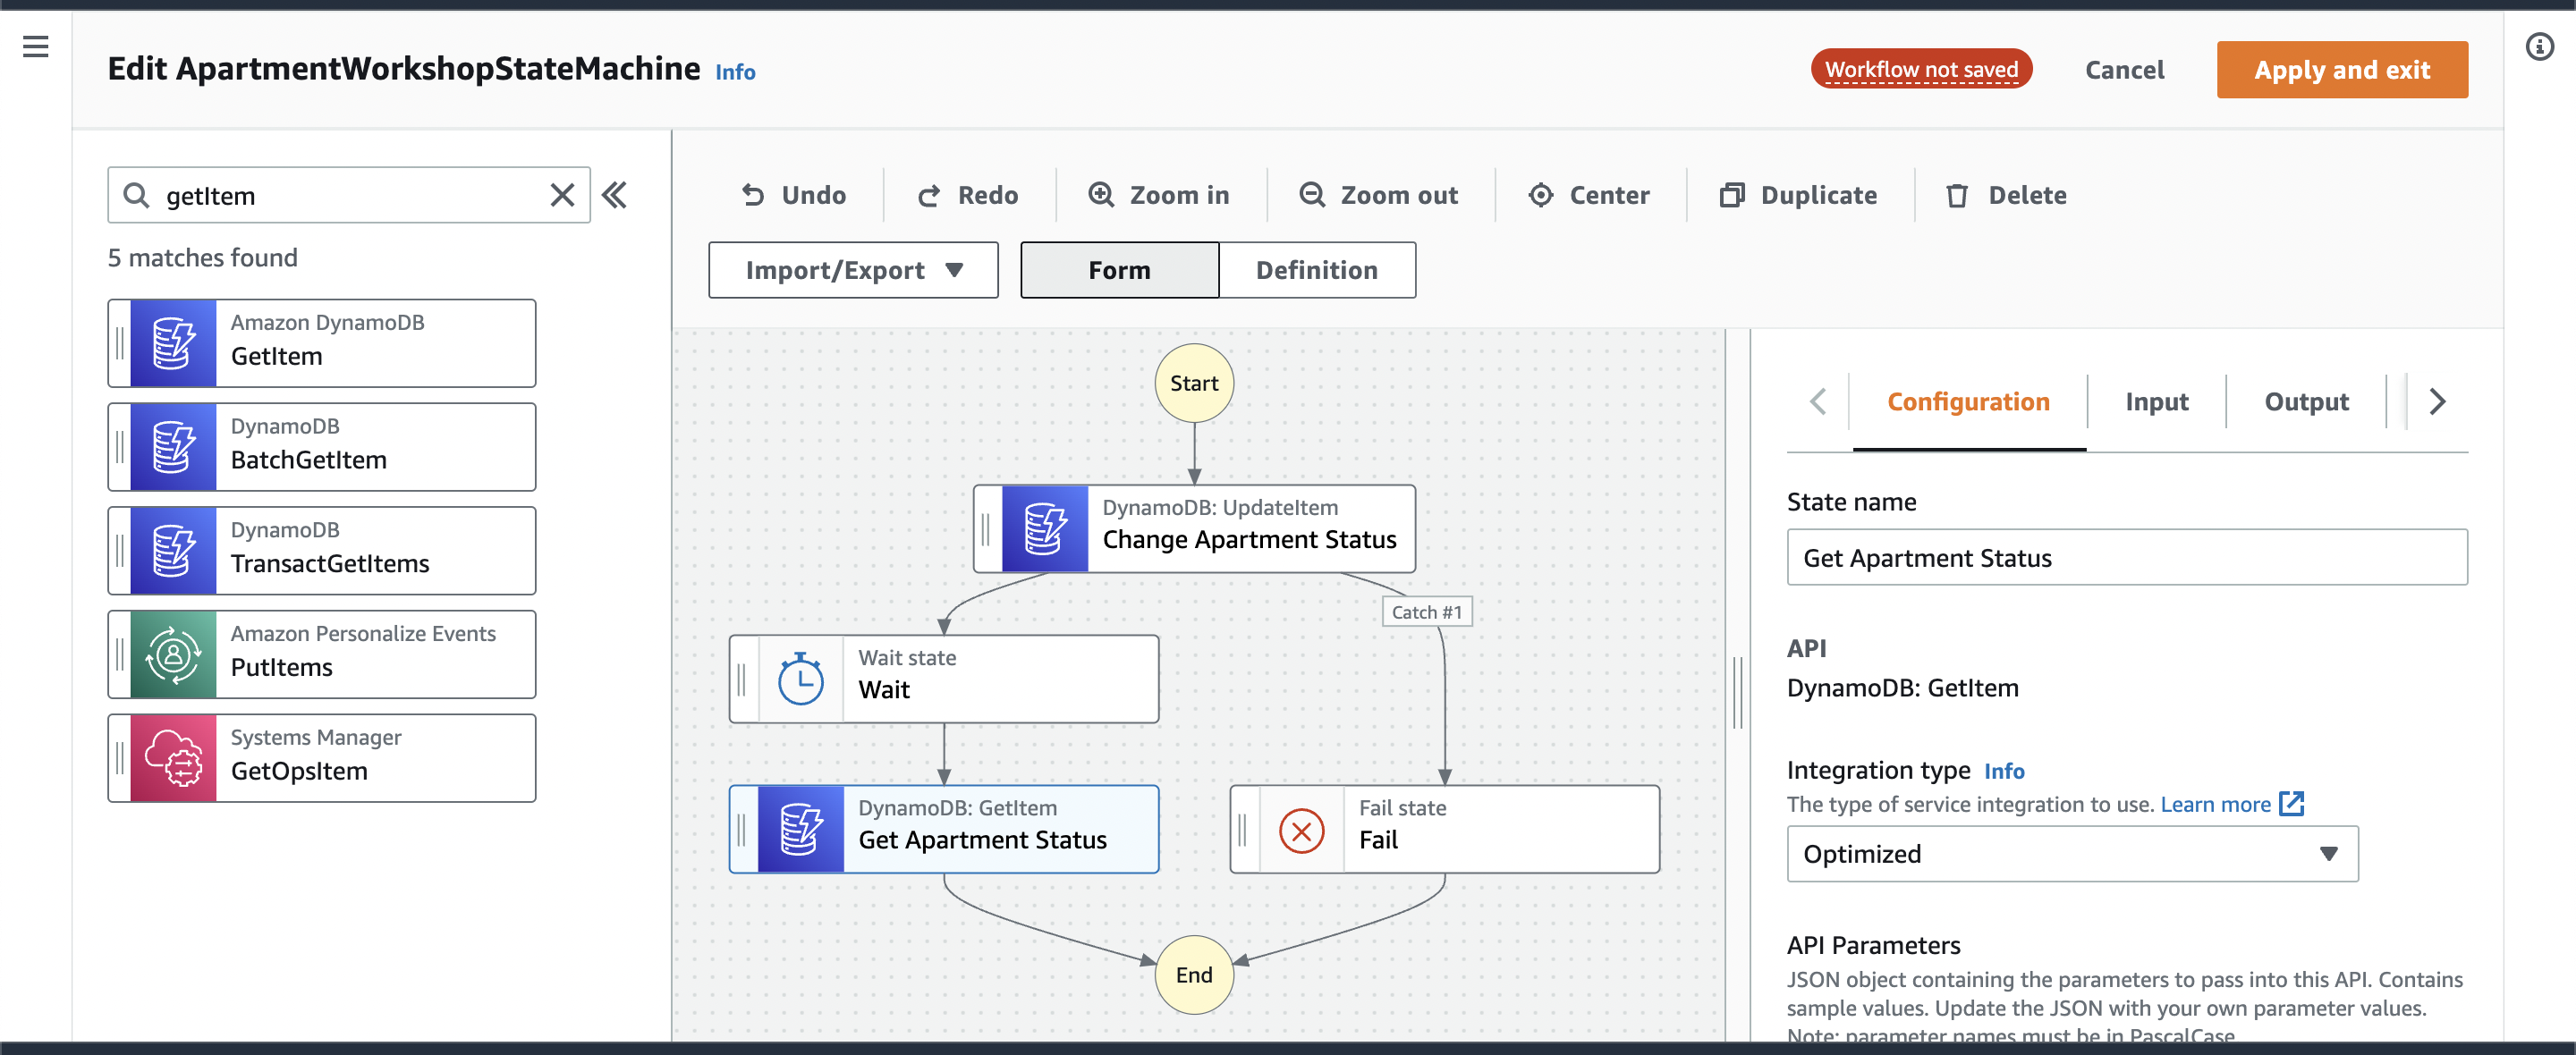Select the Fail state card
This screenshot has width=2576, height=1055.
click(1445, 829)
